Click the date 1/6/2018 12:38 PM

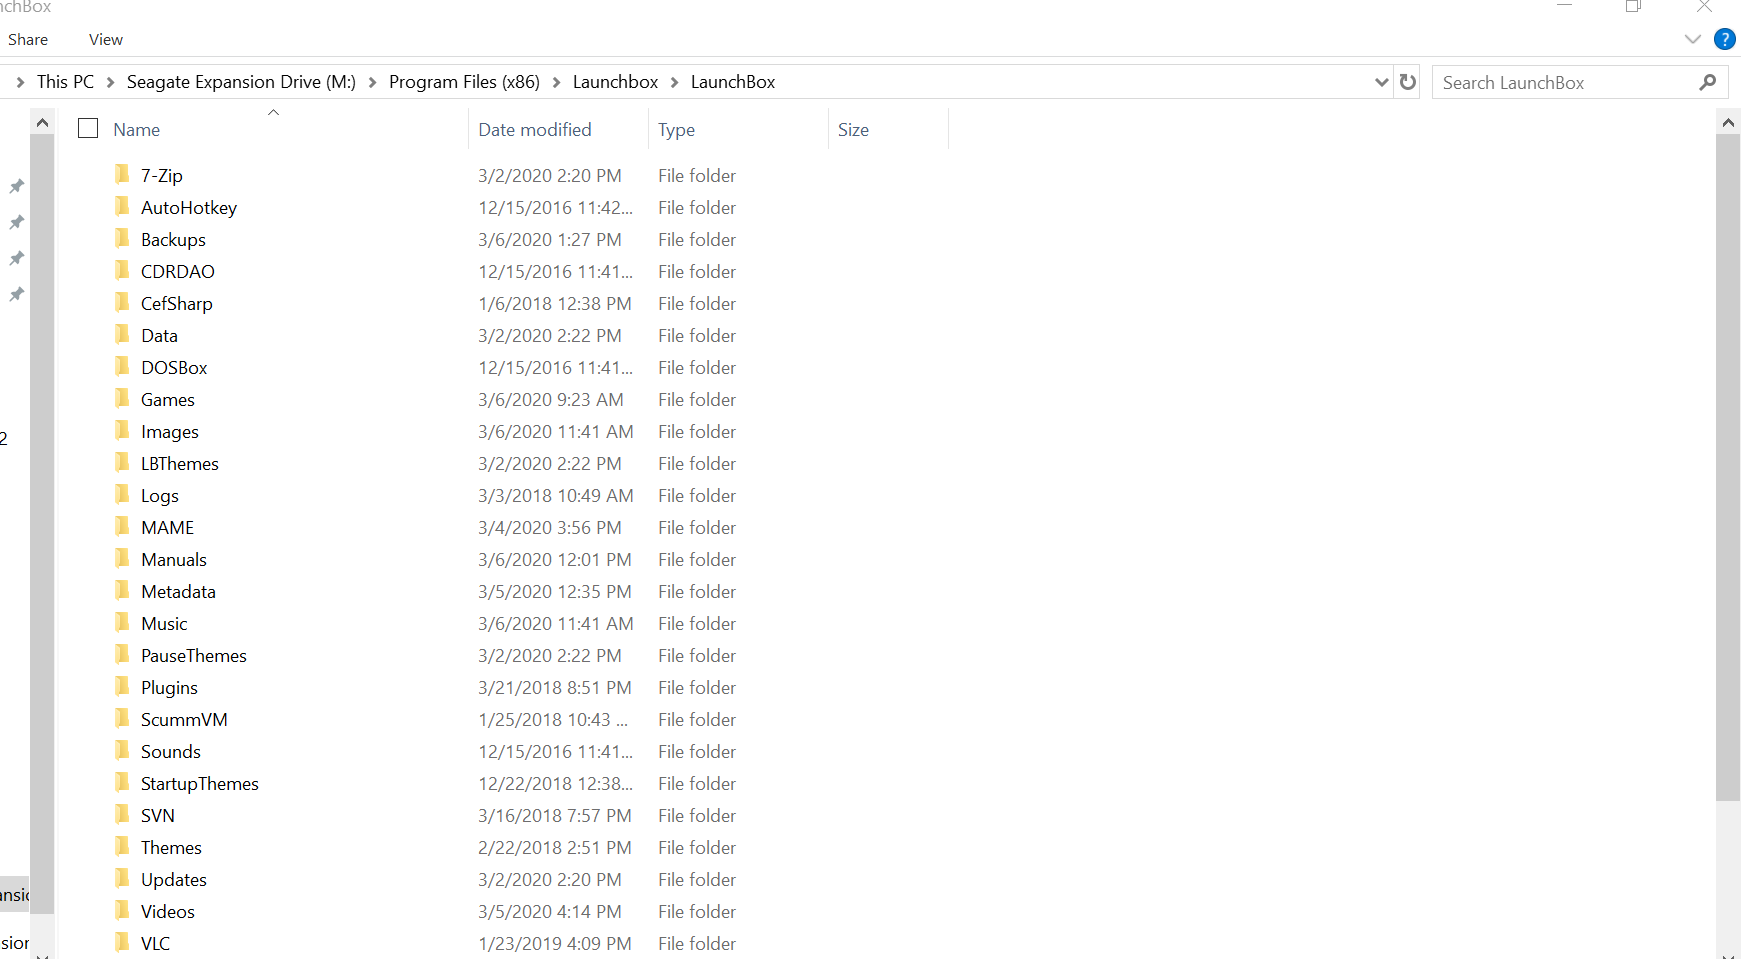[x=554, y=303]
